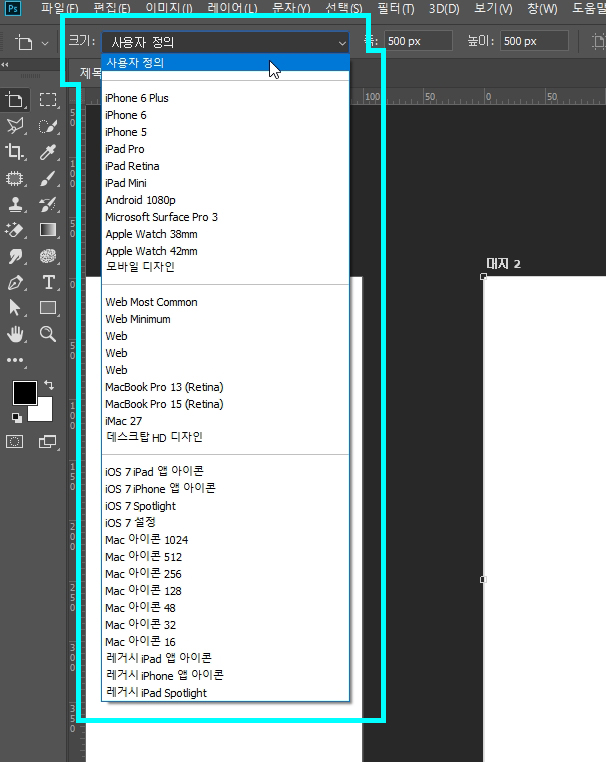Select the Gradient tool
This screenshot has height=762, width=606.
click(x=48, y=230)
